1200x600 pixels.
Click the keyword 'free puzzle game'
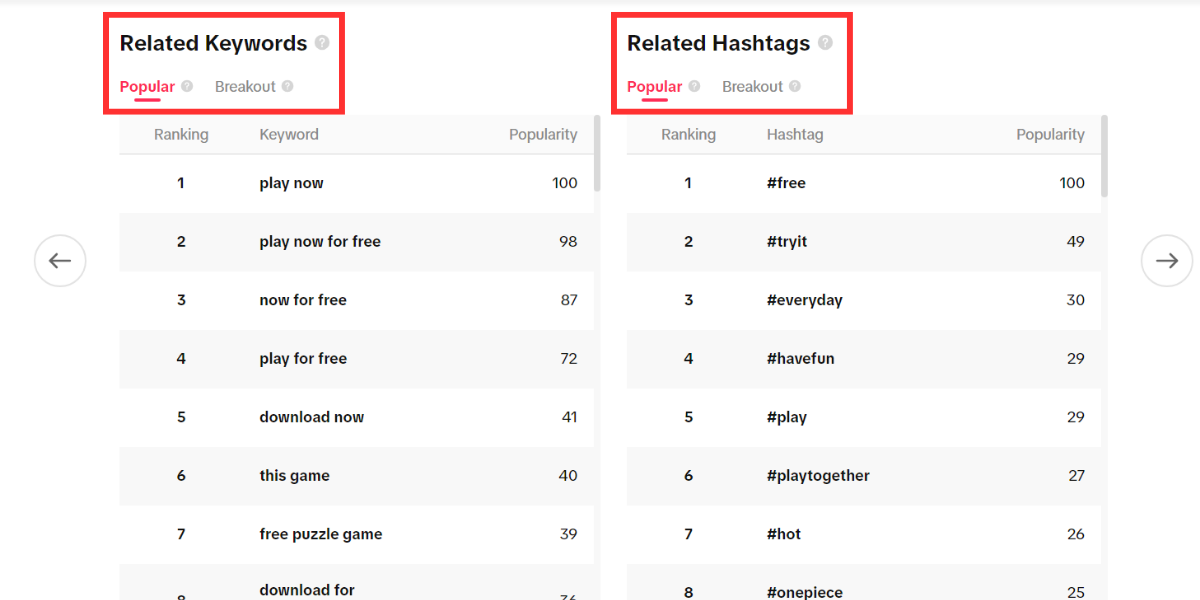point(320,534)
